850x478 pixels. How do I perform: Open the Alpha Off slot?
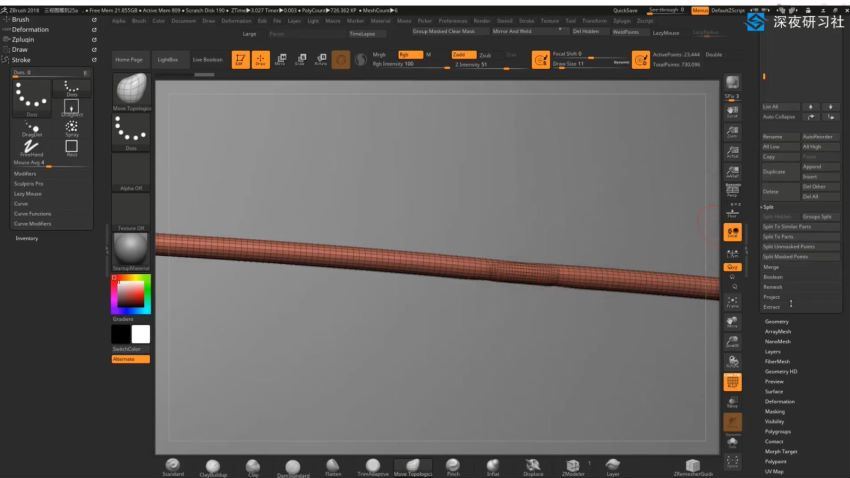coord(131,172)
